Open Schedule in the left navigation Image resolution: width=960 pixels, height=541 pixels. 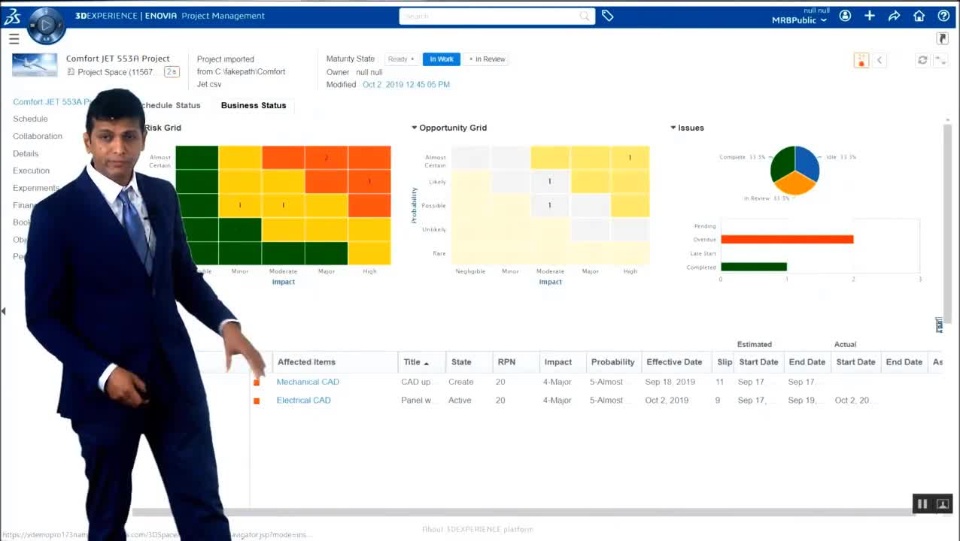point(30,119)
